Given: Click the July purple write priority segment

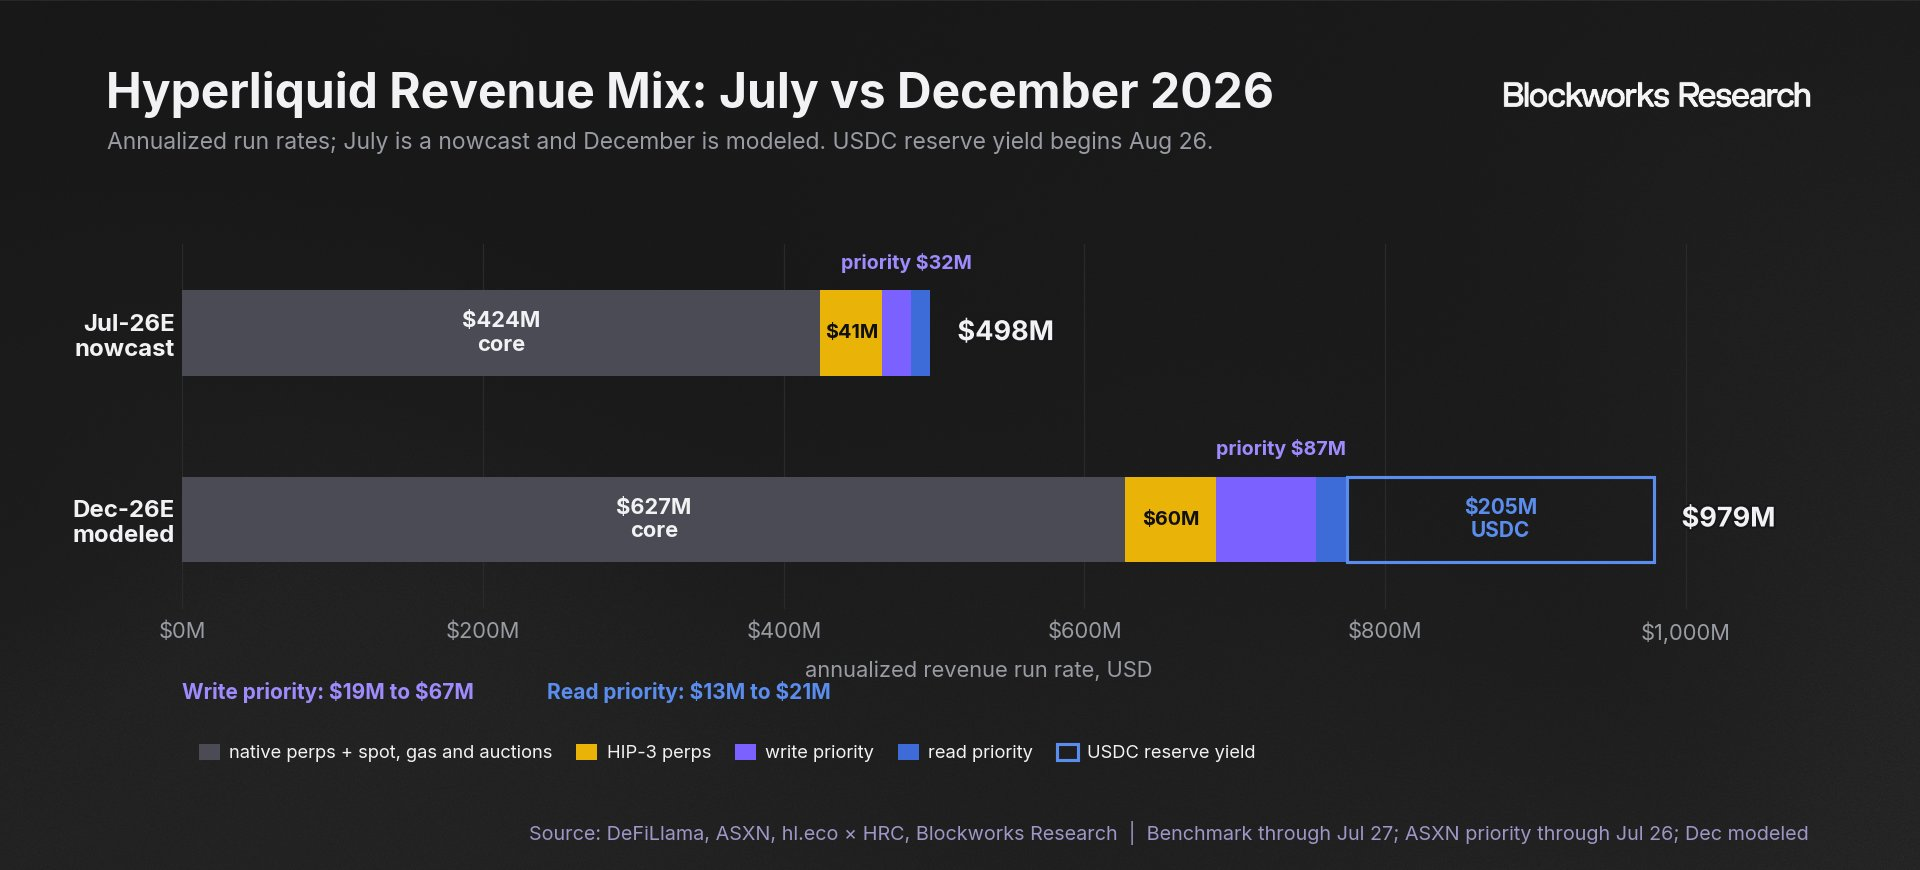Looking at the screenshot, I should [x=896, y=333].
